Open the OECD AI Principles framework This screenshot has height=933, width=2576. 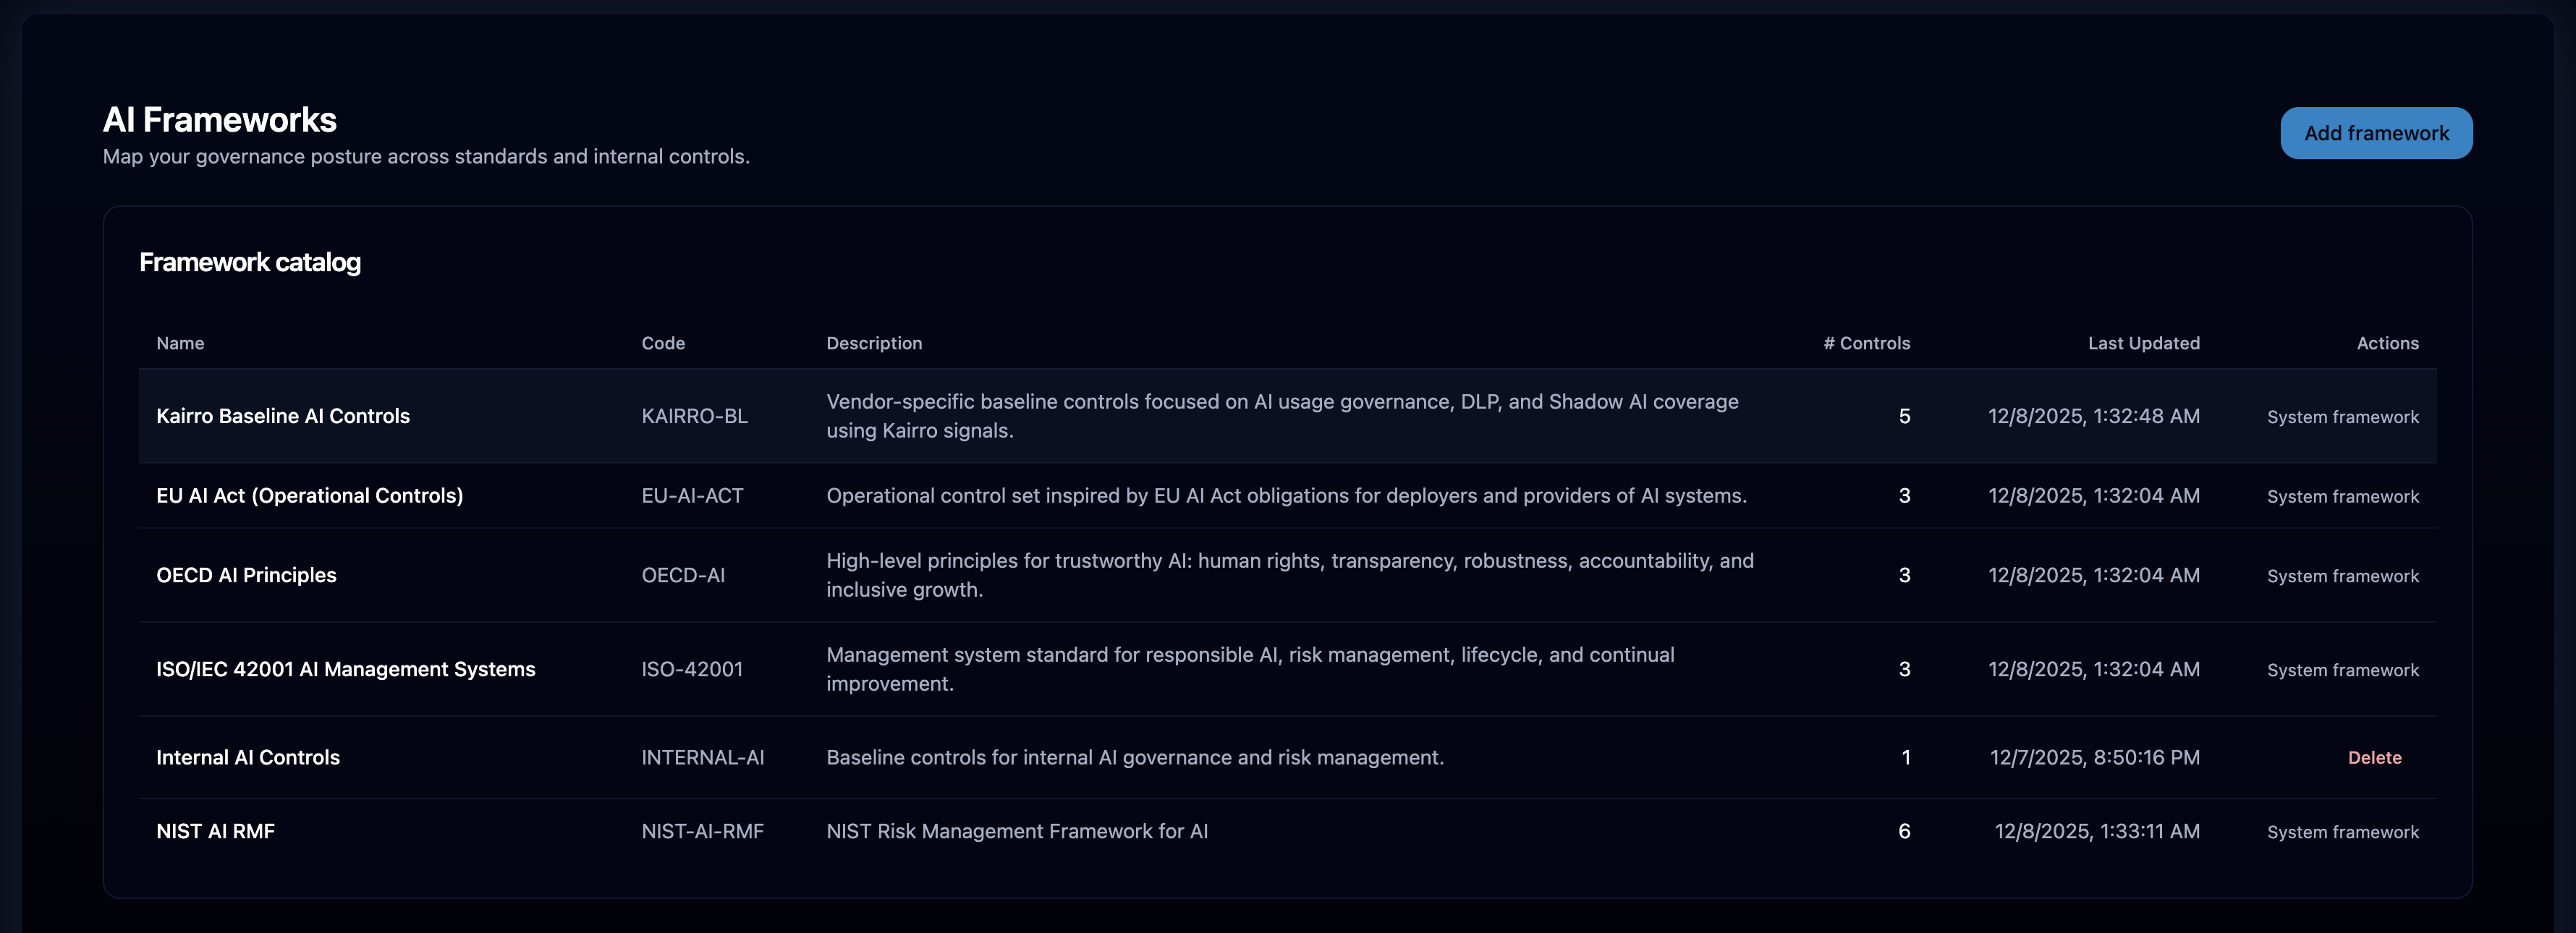246,575
